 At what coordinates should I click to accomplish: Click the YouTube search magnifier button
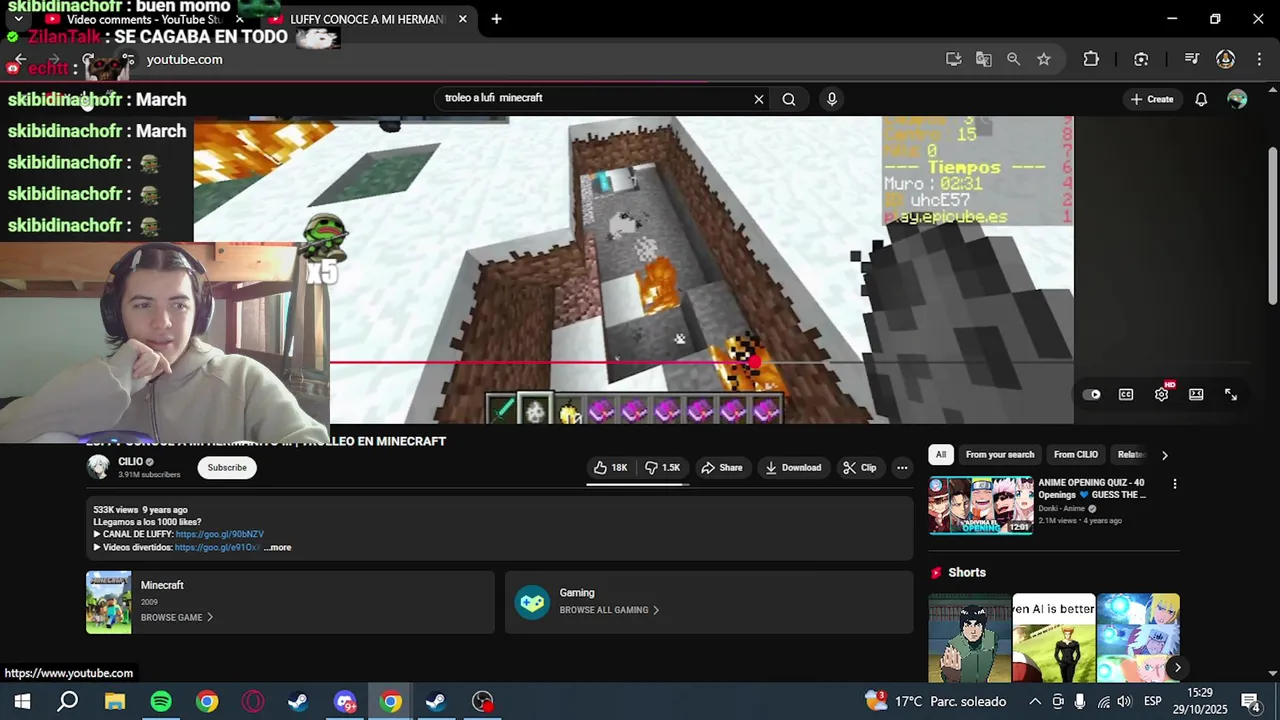coord(789,99)
